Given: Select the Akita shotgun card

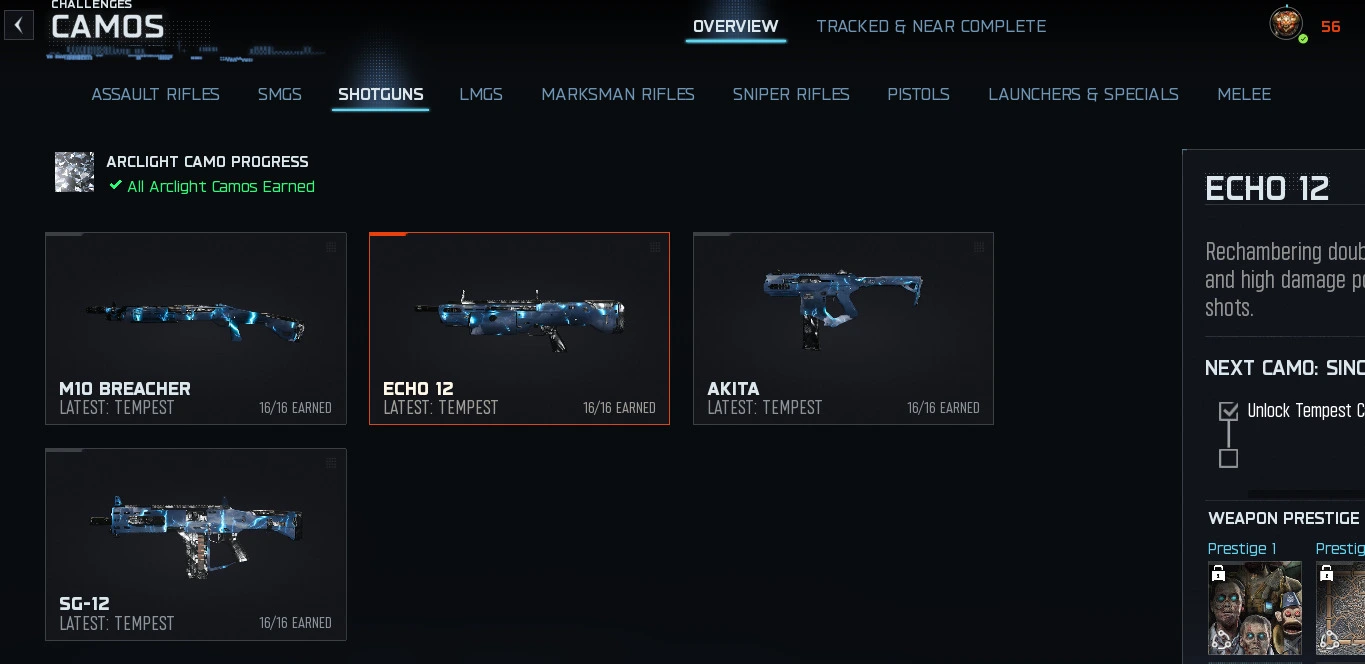Looking at the screenshot, I should (x=843, y=328).
